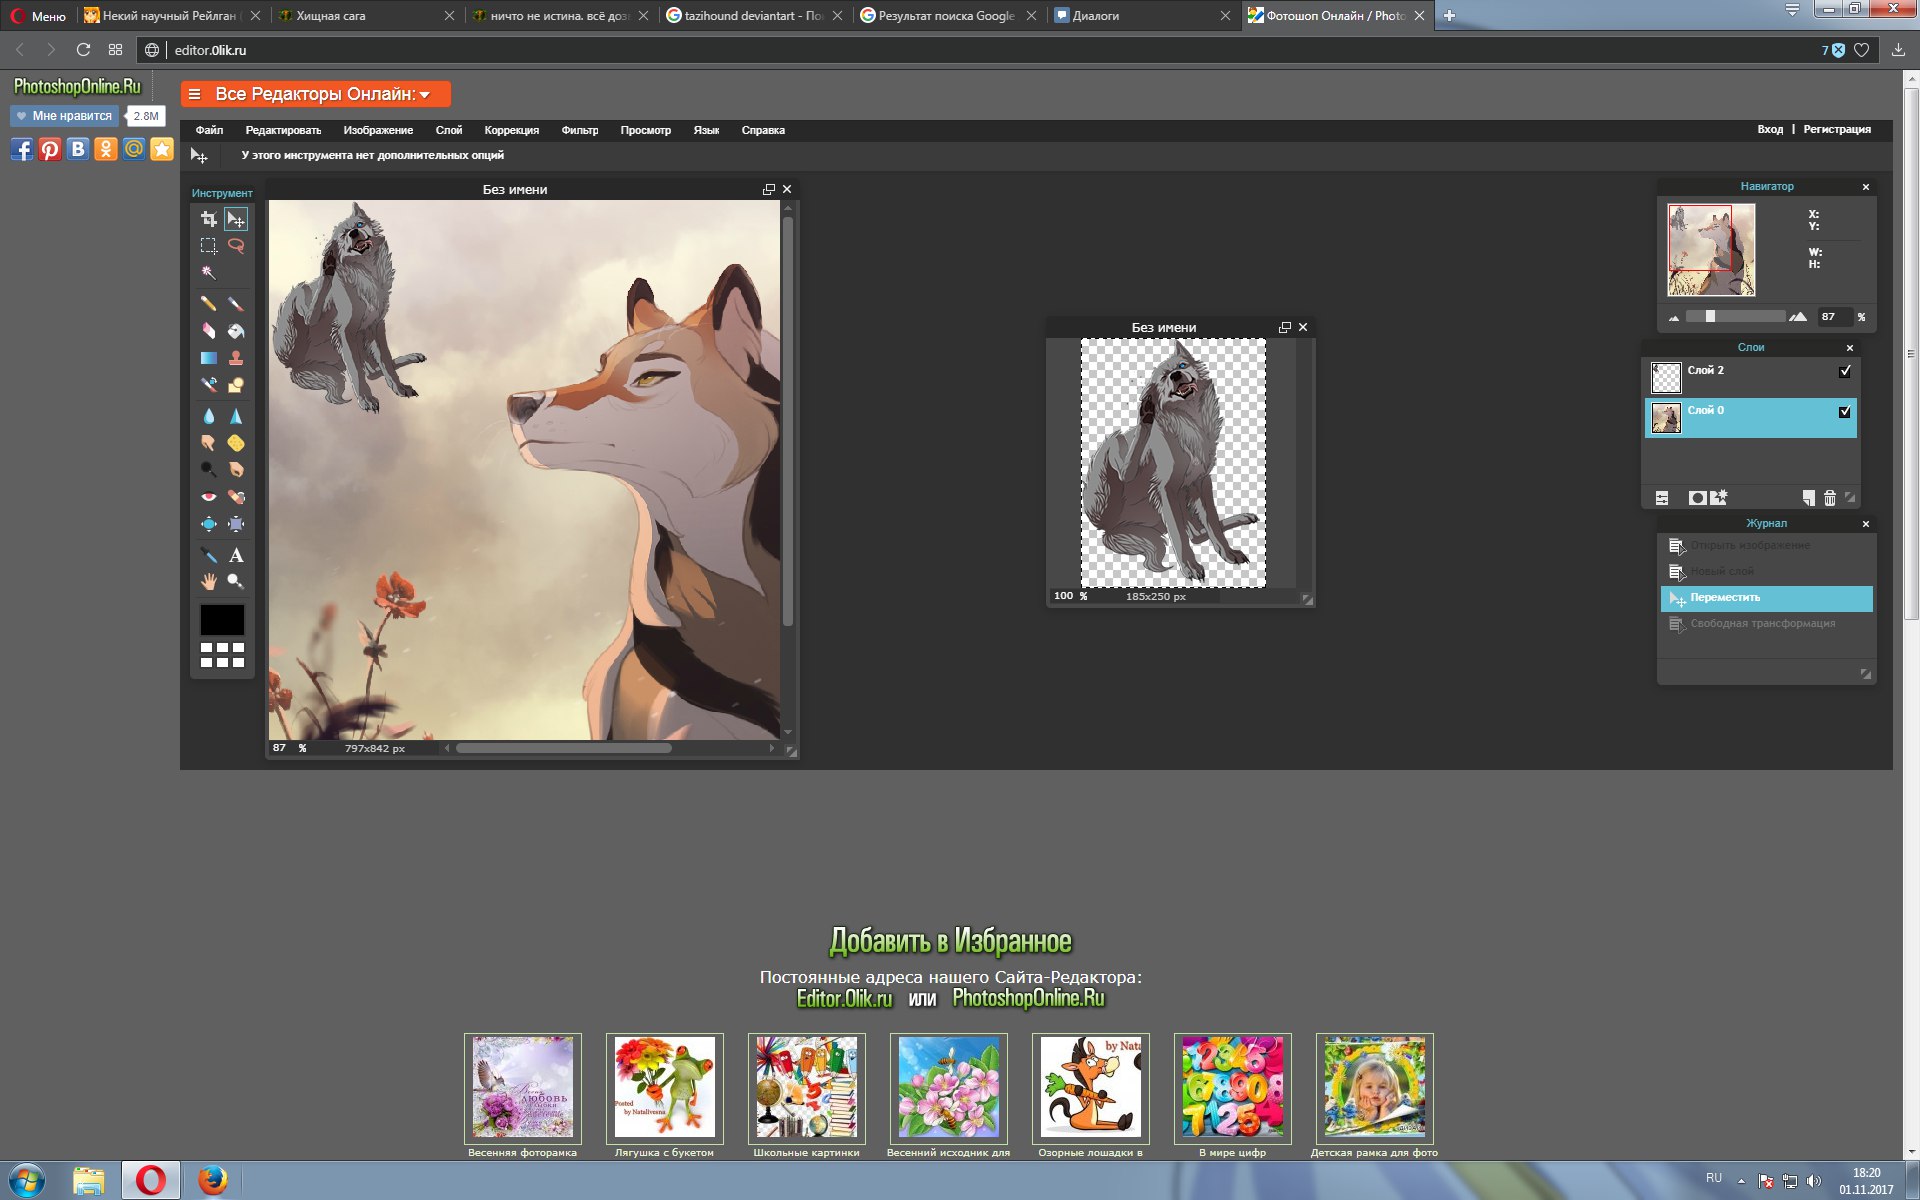Select the Sharpen tool
Viewport: 1920px width, 1200px height.
coord(236,416)
